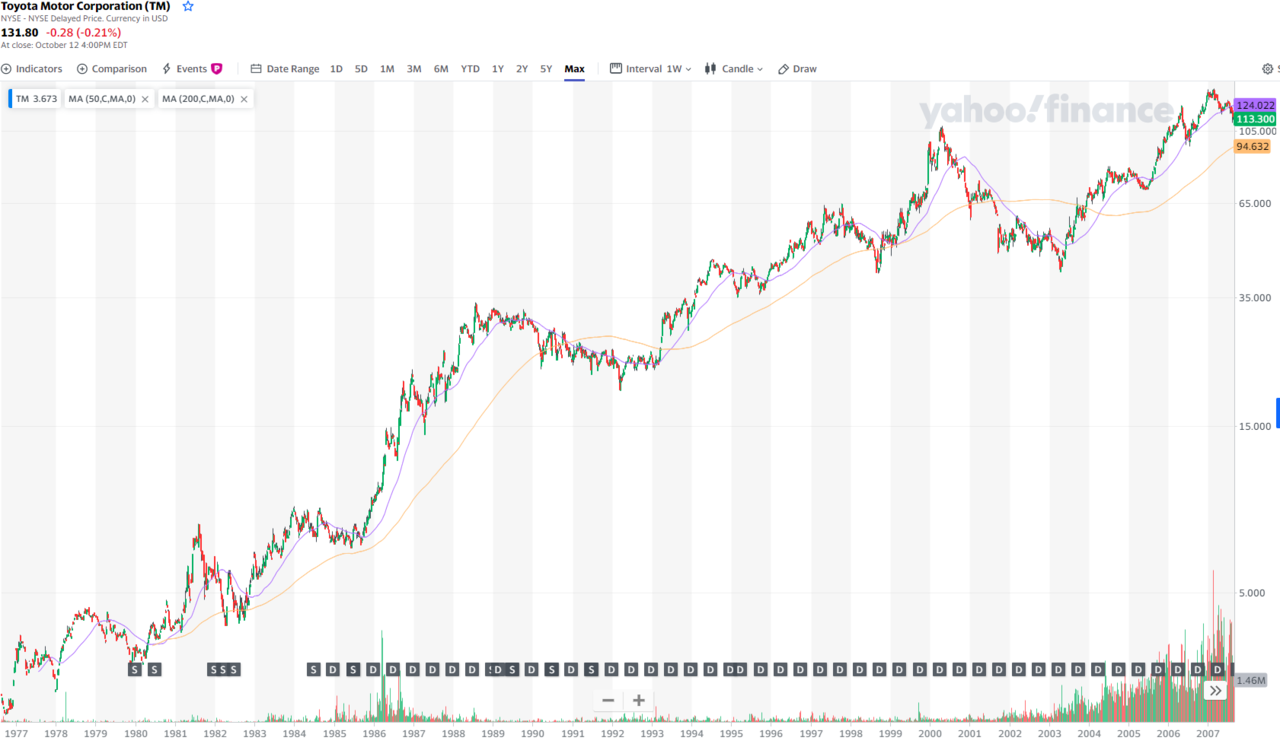The width and height of the screenshot is (1280, 747).
Task: Click the lightning icon beside Events
Action: point(166,69)
